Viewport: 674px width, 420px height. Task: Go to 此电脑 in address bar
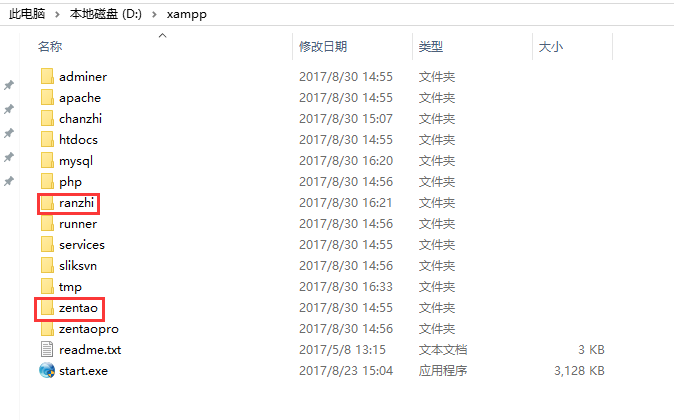click(27, 14)
